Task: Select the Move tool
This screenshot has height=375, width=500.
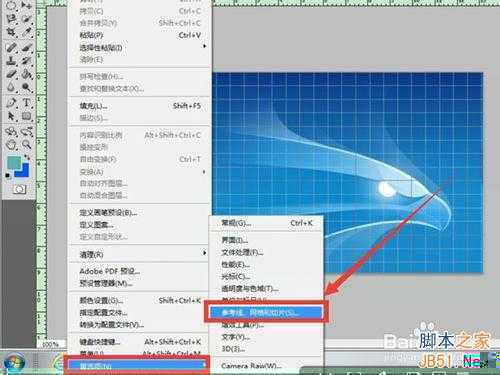Action: (26, 5)
